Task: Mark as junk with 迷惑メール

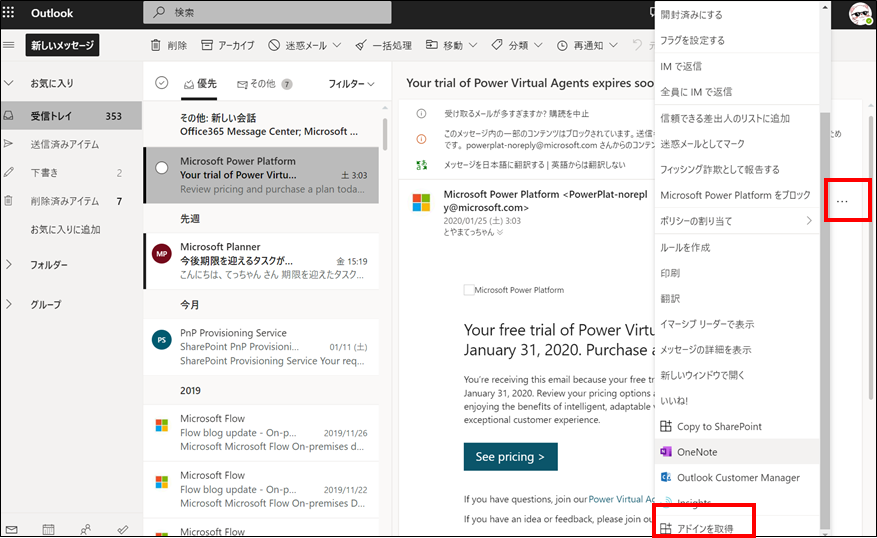Action: click(x=298, y=45)
